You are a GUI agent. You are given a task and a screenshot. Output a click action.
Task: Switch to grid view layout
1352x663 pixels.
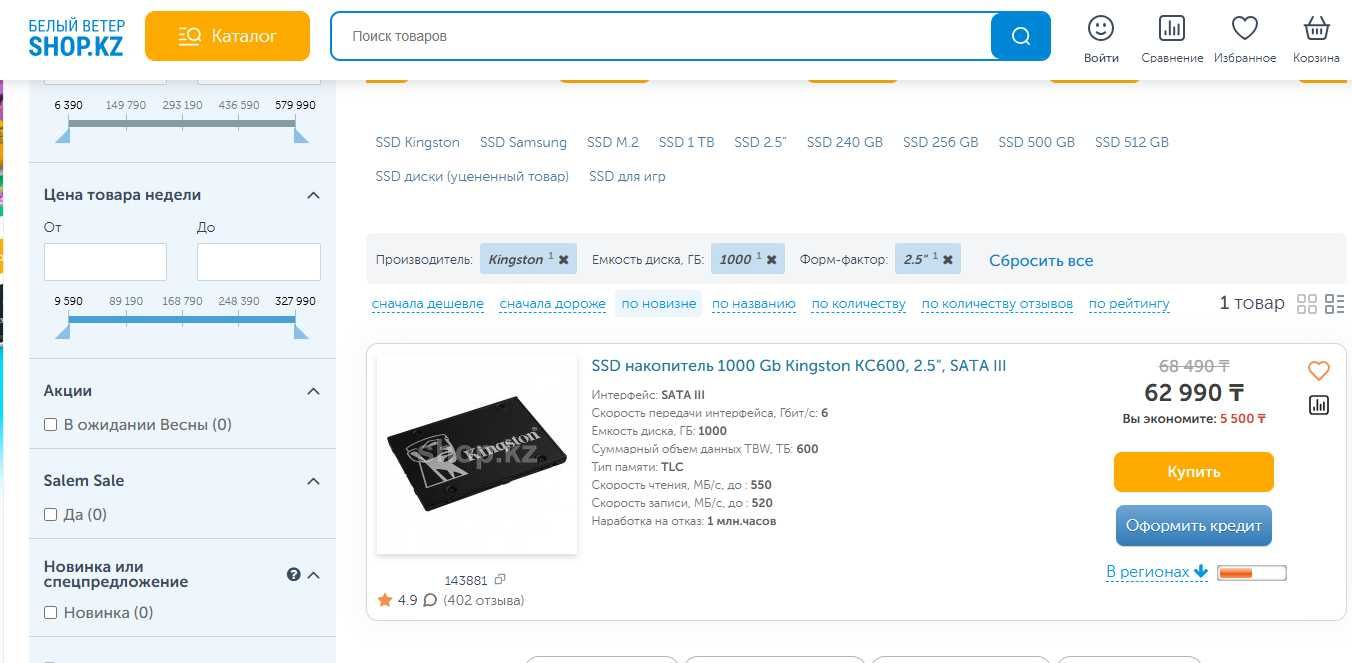coord(1307,304)
